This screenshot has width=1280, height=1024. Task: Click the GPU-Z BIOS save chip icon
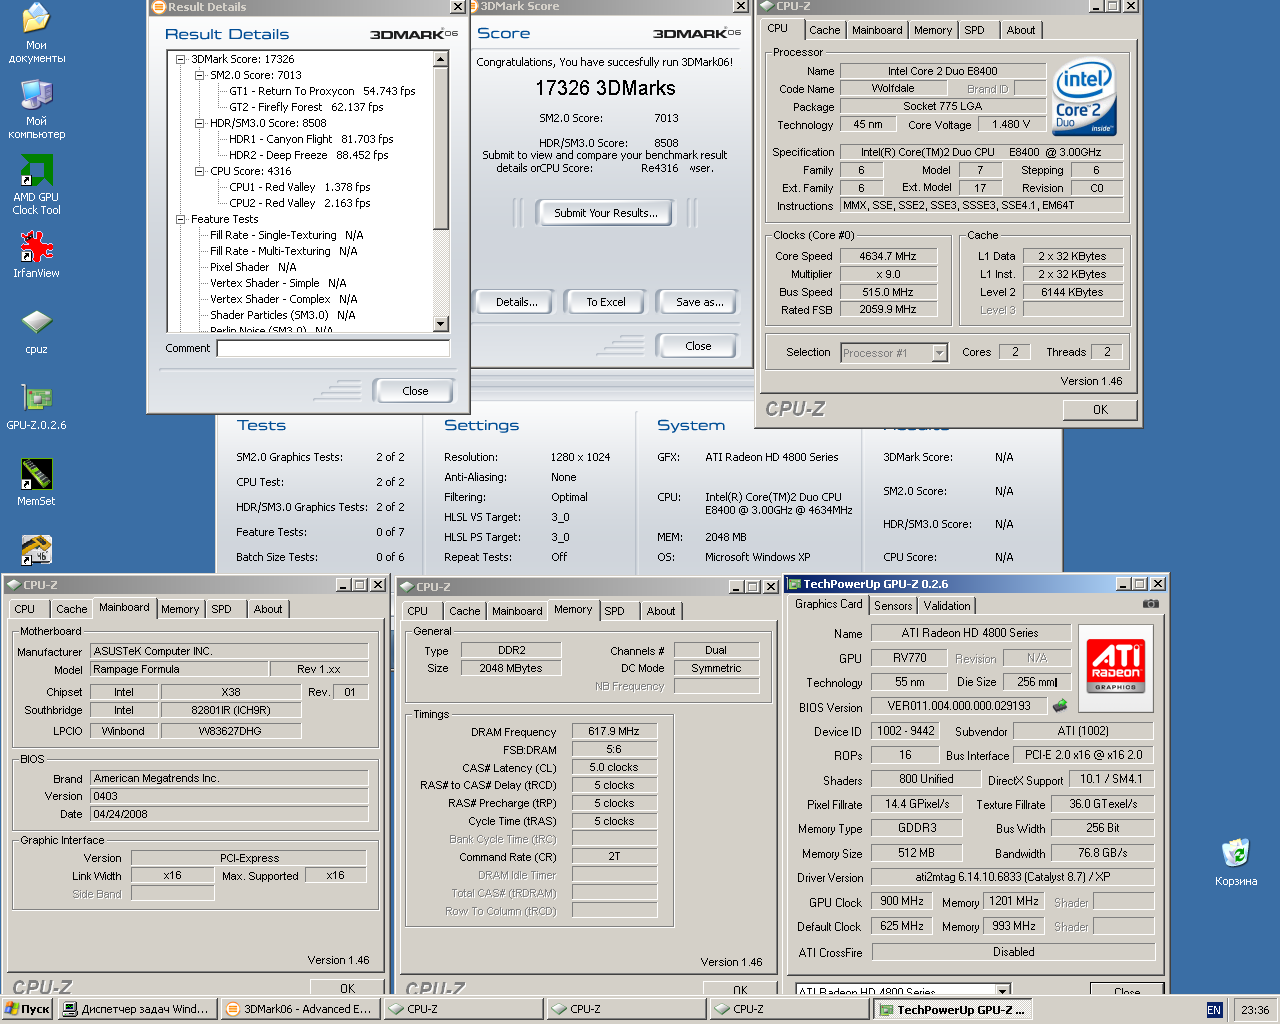1060,706
